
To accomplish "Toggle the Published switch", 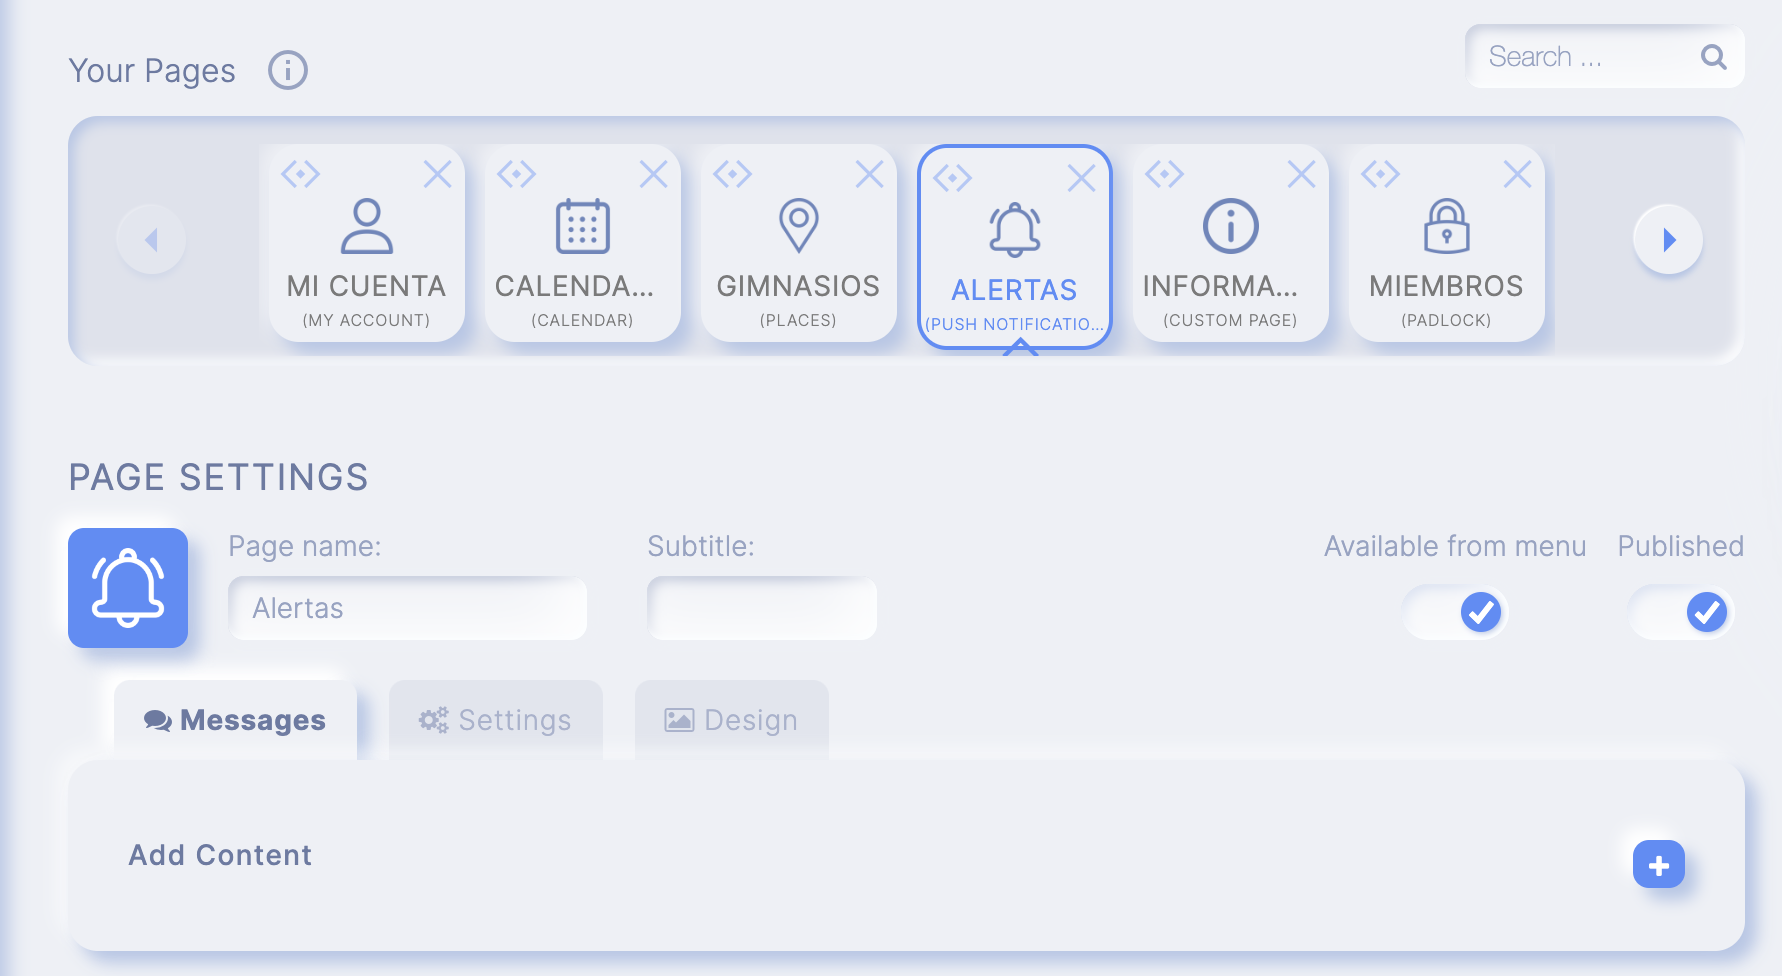I will 1681,612.
